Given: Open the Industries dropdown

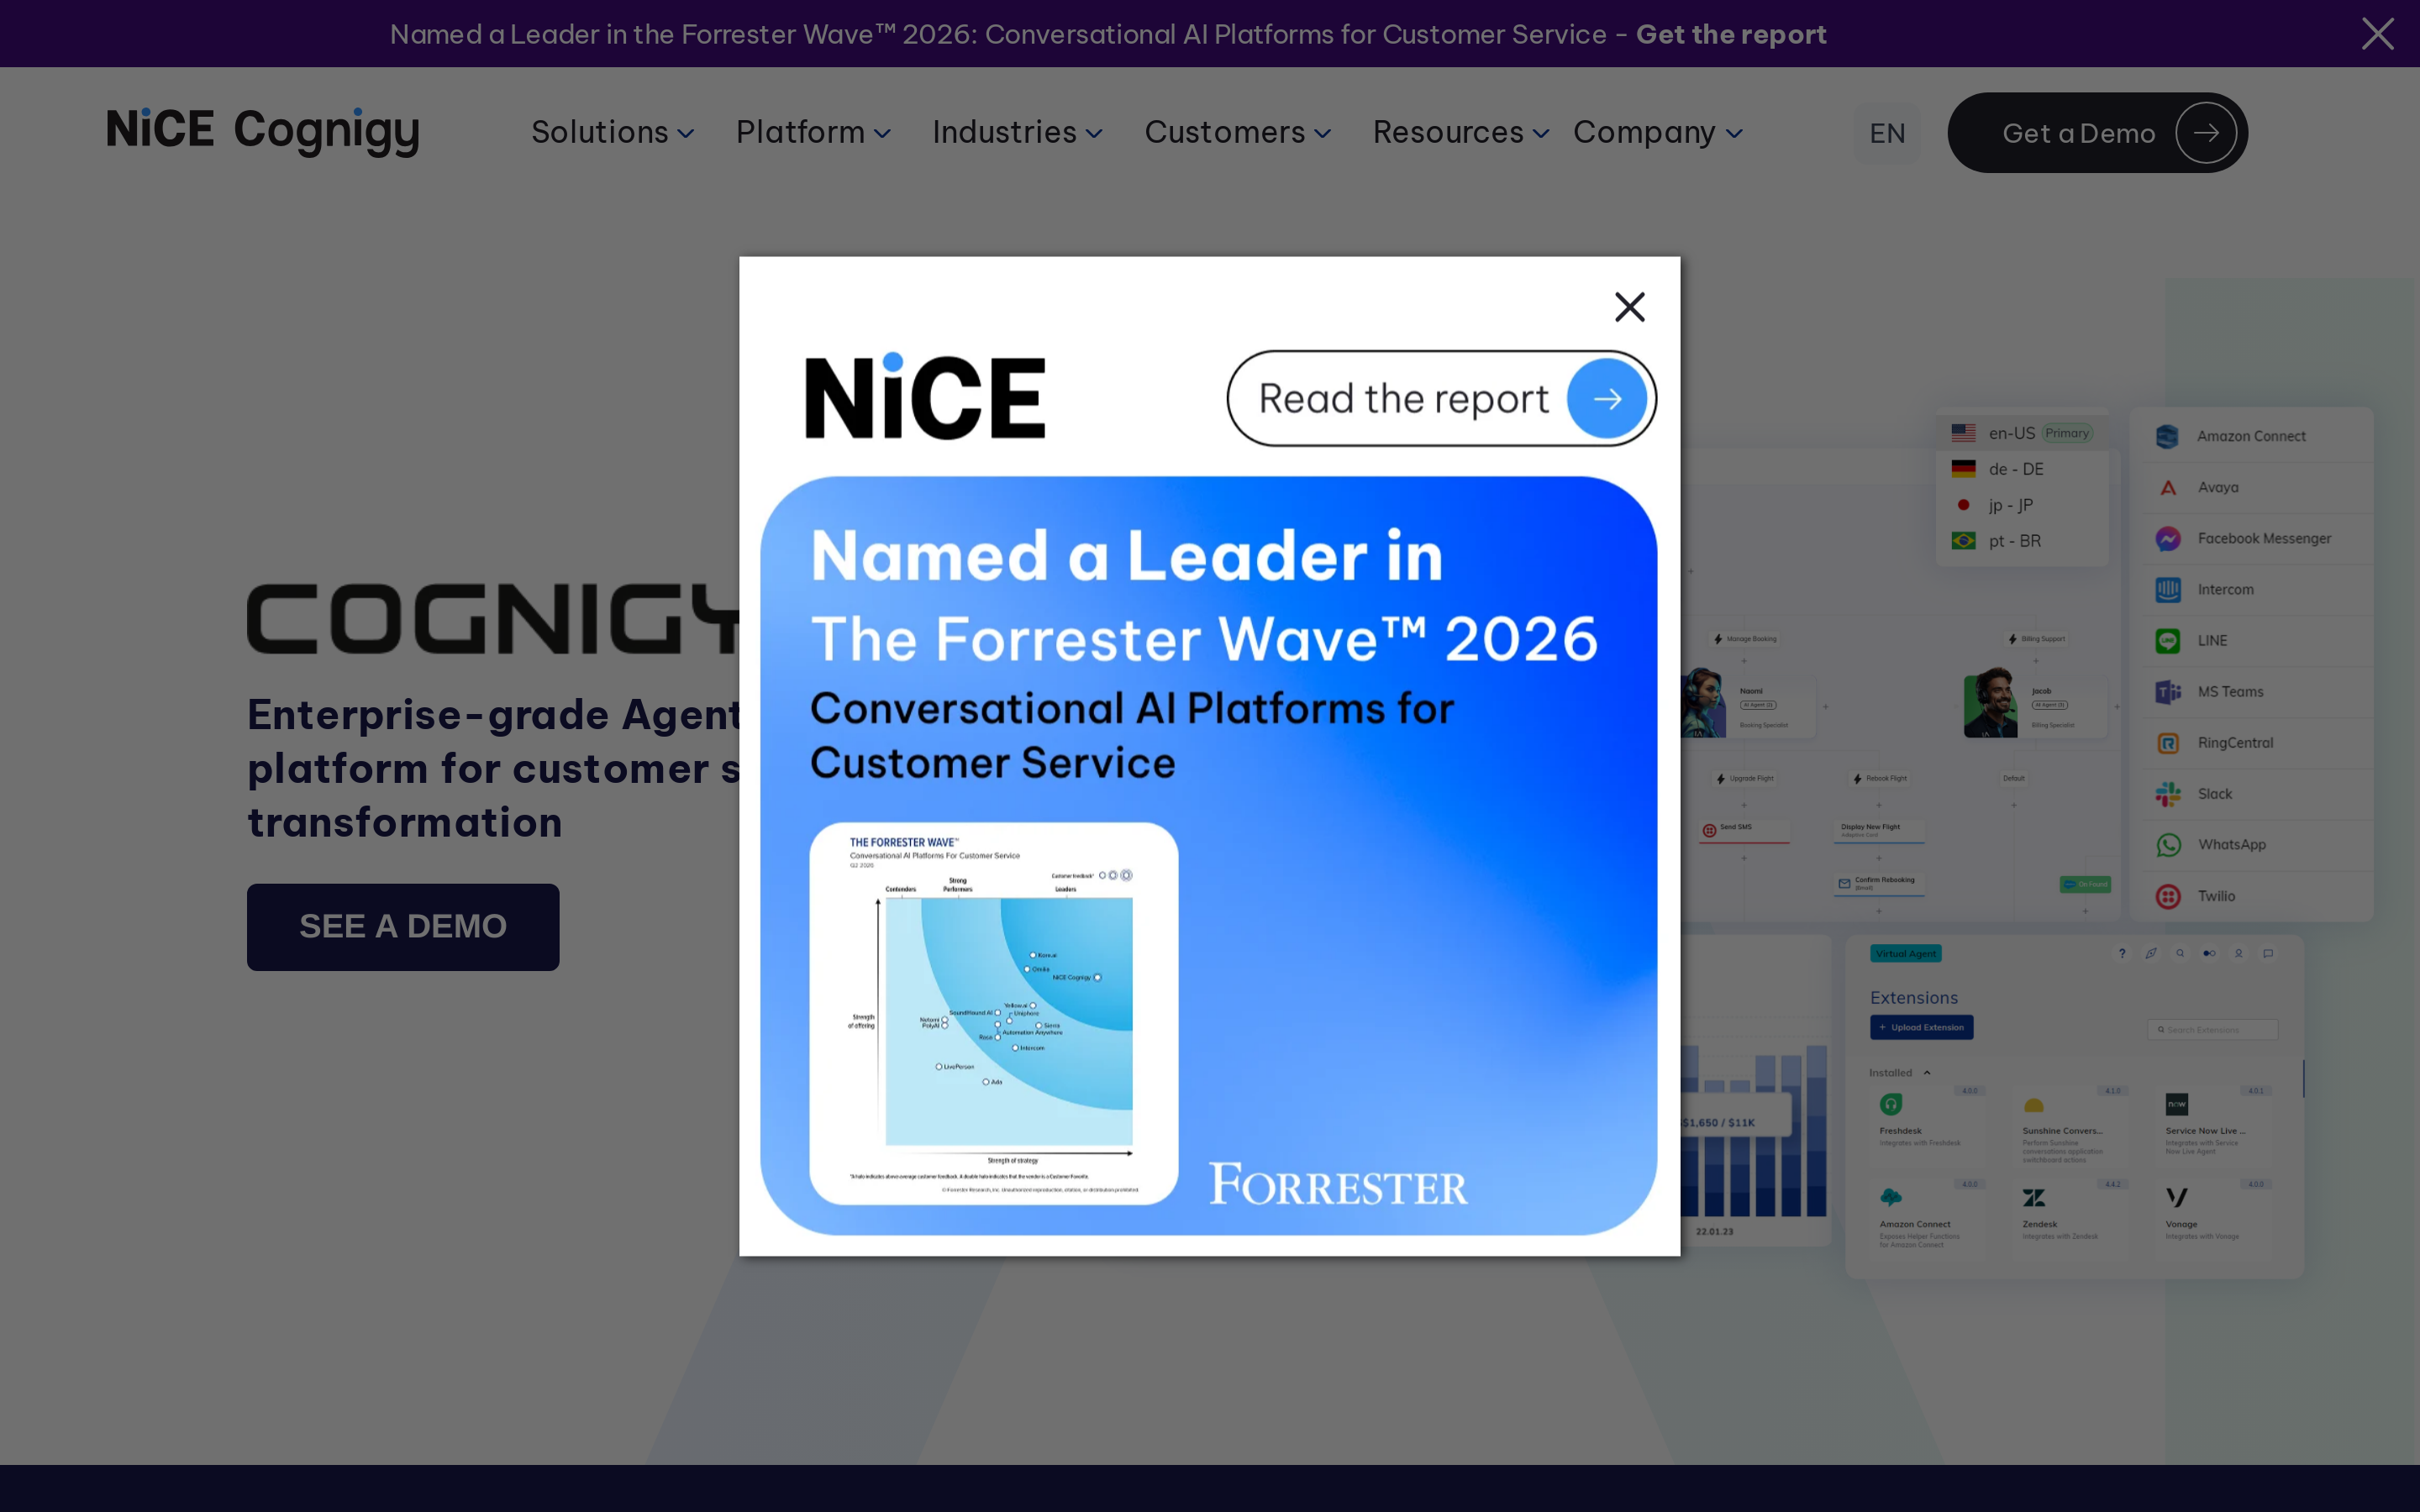Looking at the screenshot, I should click(1017, 132).
